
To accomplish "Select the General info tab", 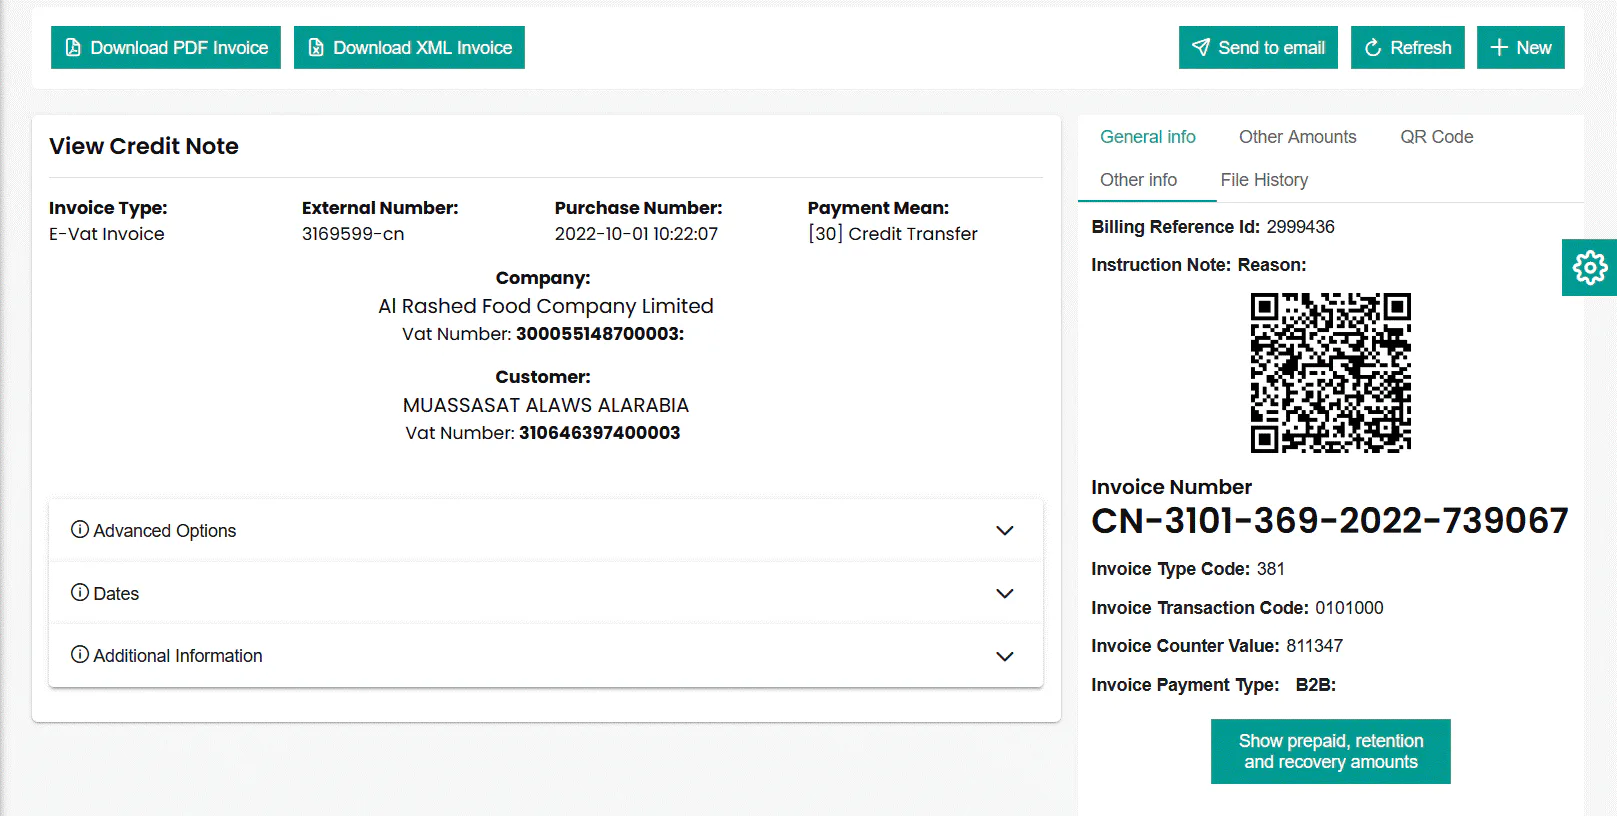I will coord(1147,137).
